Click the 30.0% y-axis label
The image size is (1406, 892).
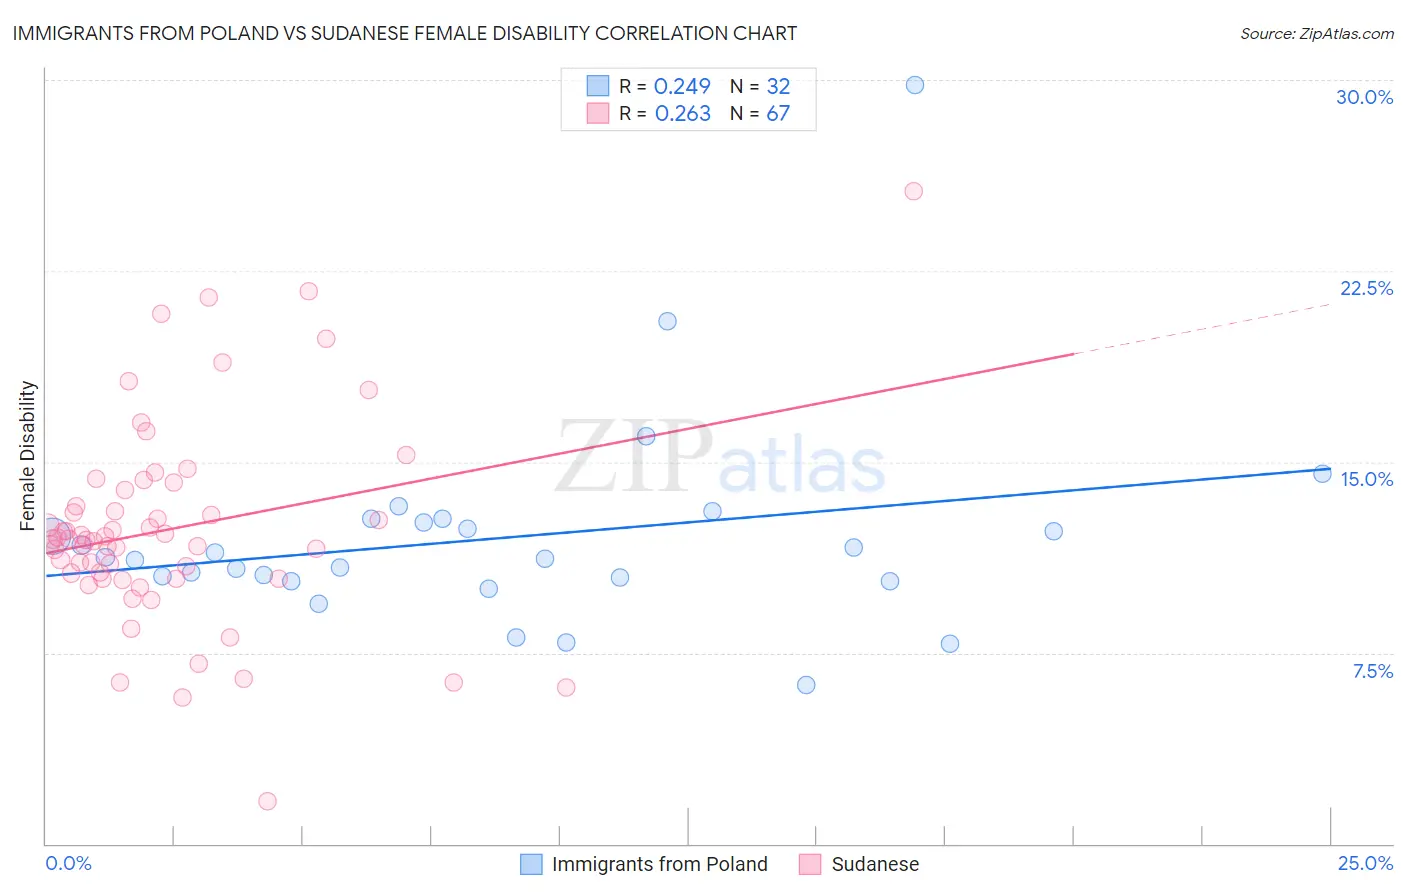[1364, 97]
